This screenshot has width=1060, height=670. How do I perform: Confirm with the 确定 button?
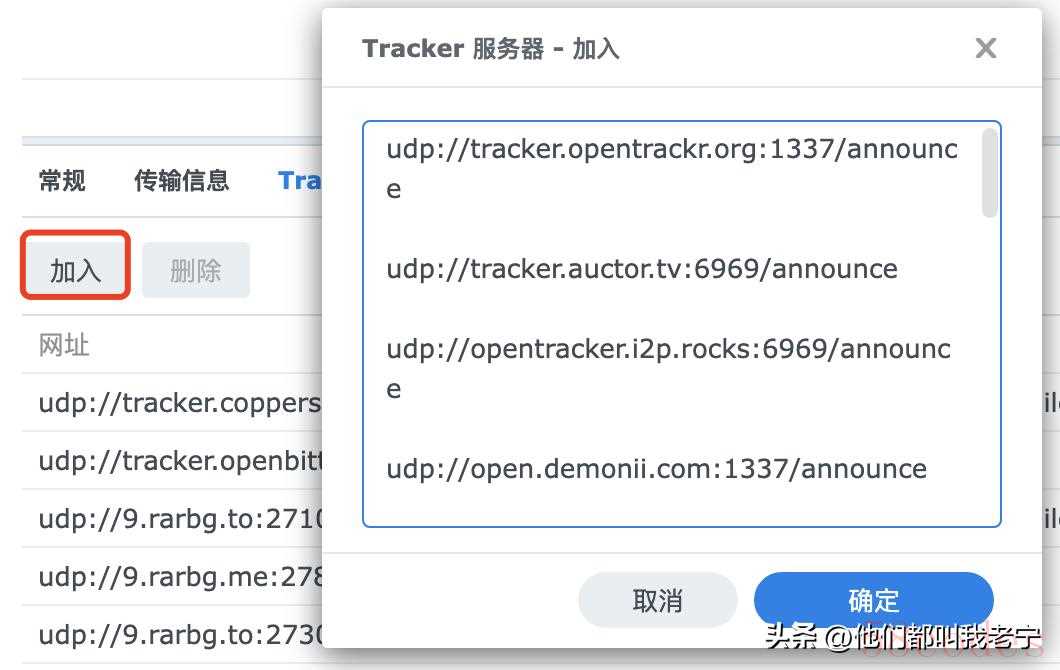873,600
